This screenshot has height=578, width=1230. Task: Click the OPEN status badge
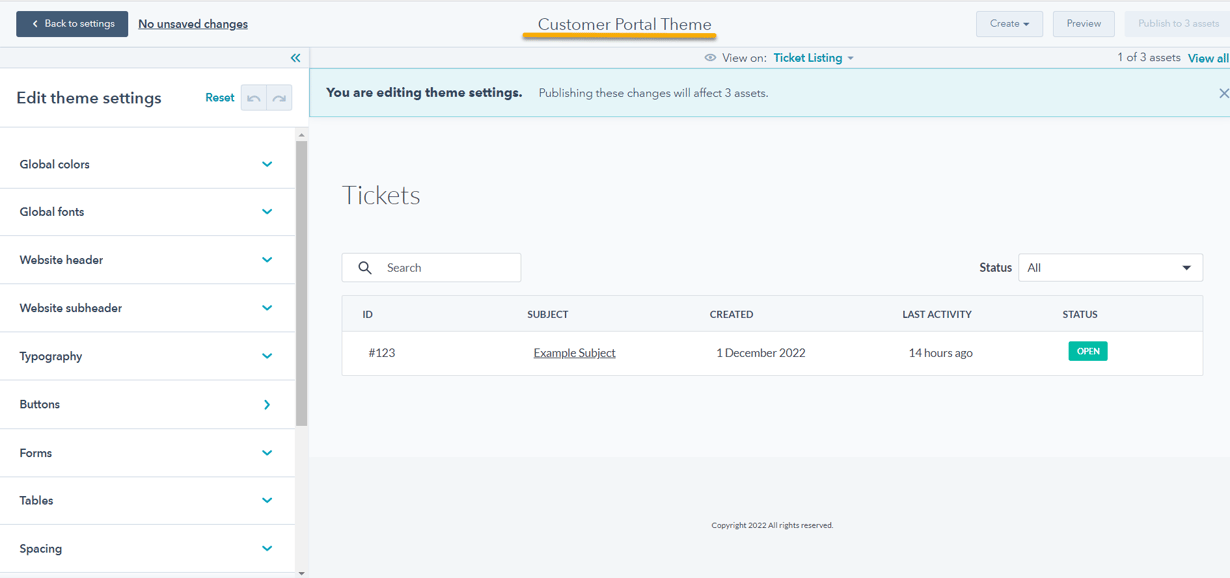pos(1088,351)
